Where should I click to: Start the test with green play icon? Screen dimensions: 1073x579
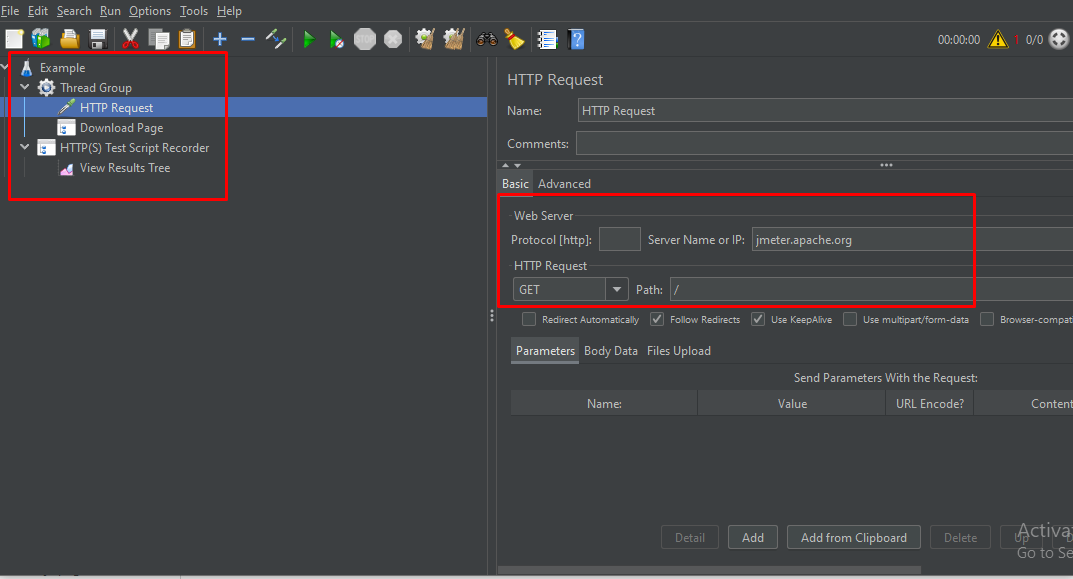pos(309,40)
